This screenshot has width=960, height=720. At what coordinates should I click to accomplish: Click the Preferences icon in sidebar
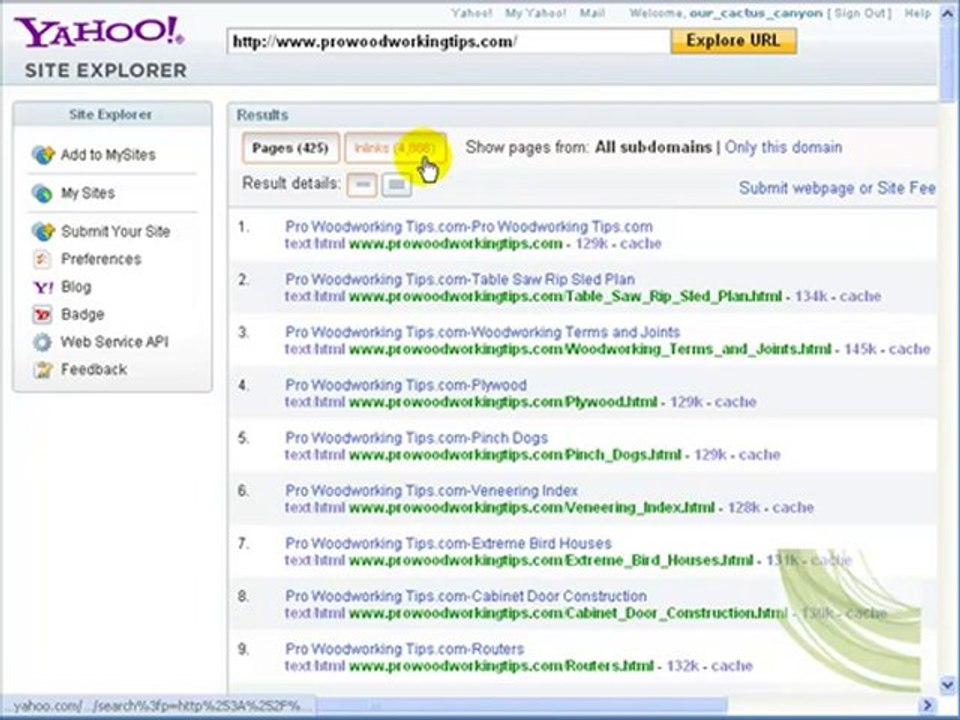[x=42, y=259]
